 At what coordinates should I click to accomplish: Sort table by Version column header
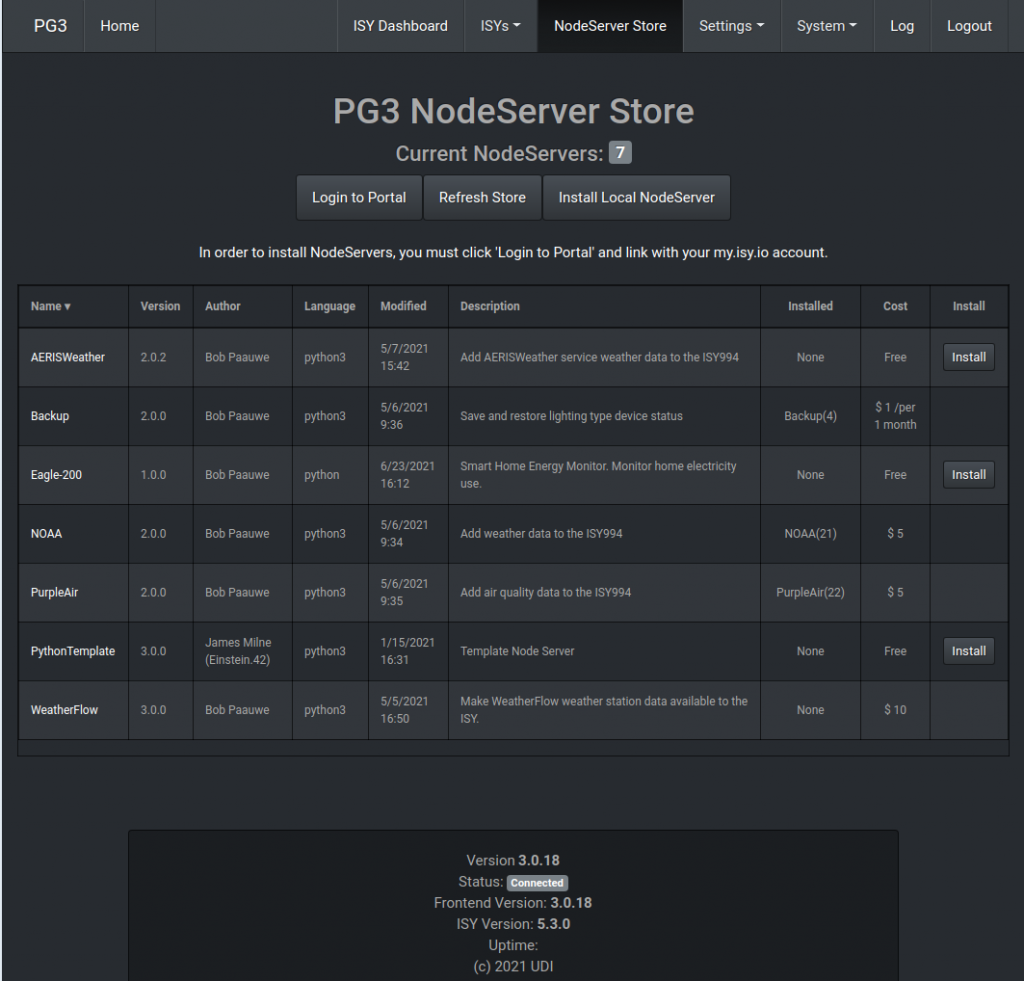click(160, 306)
